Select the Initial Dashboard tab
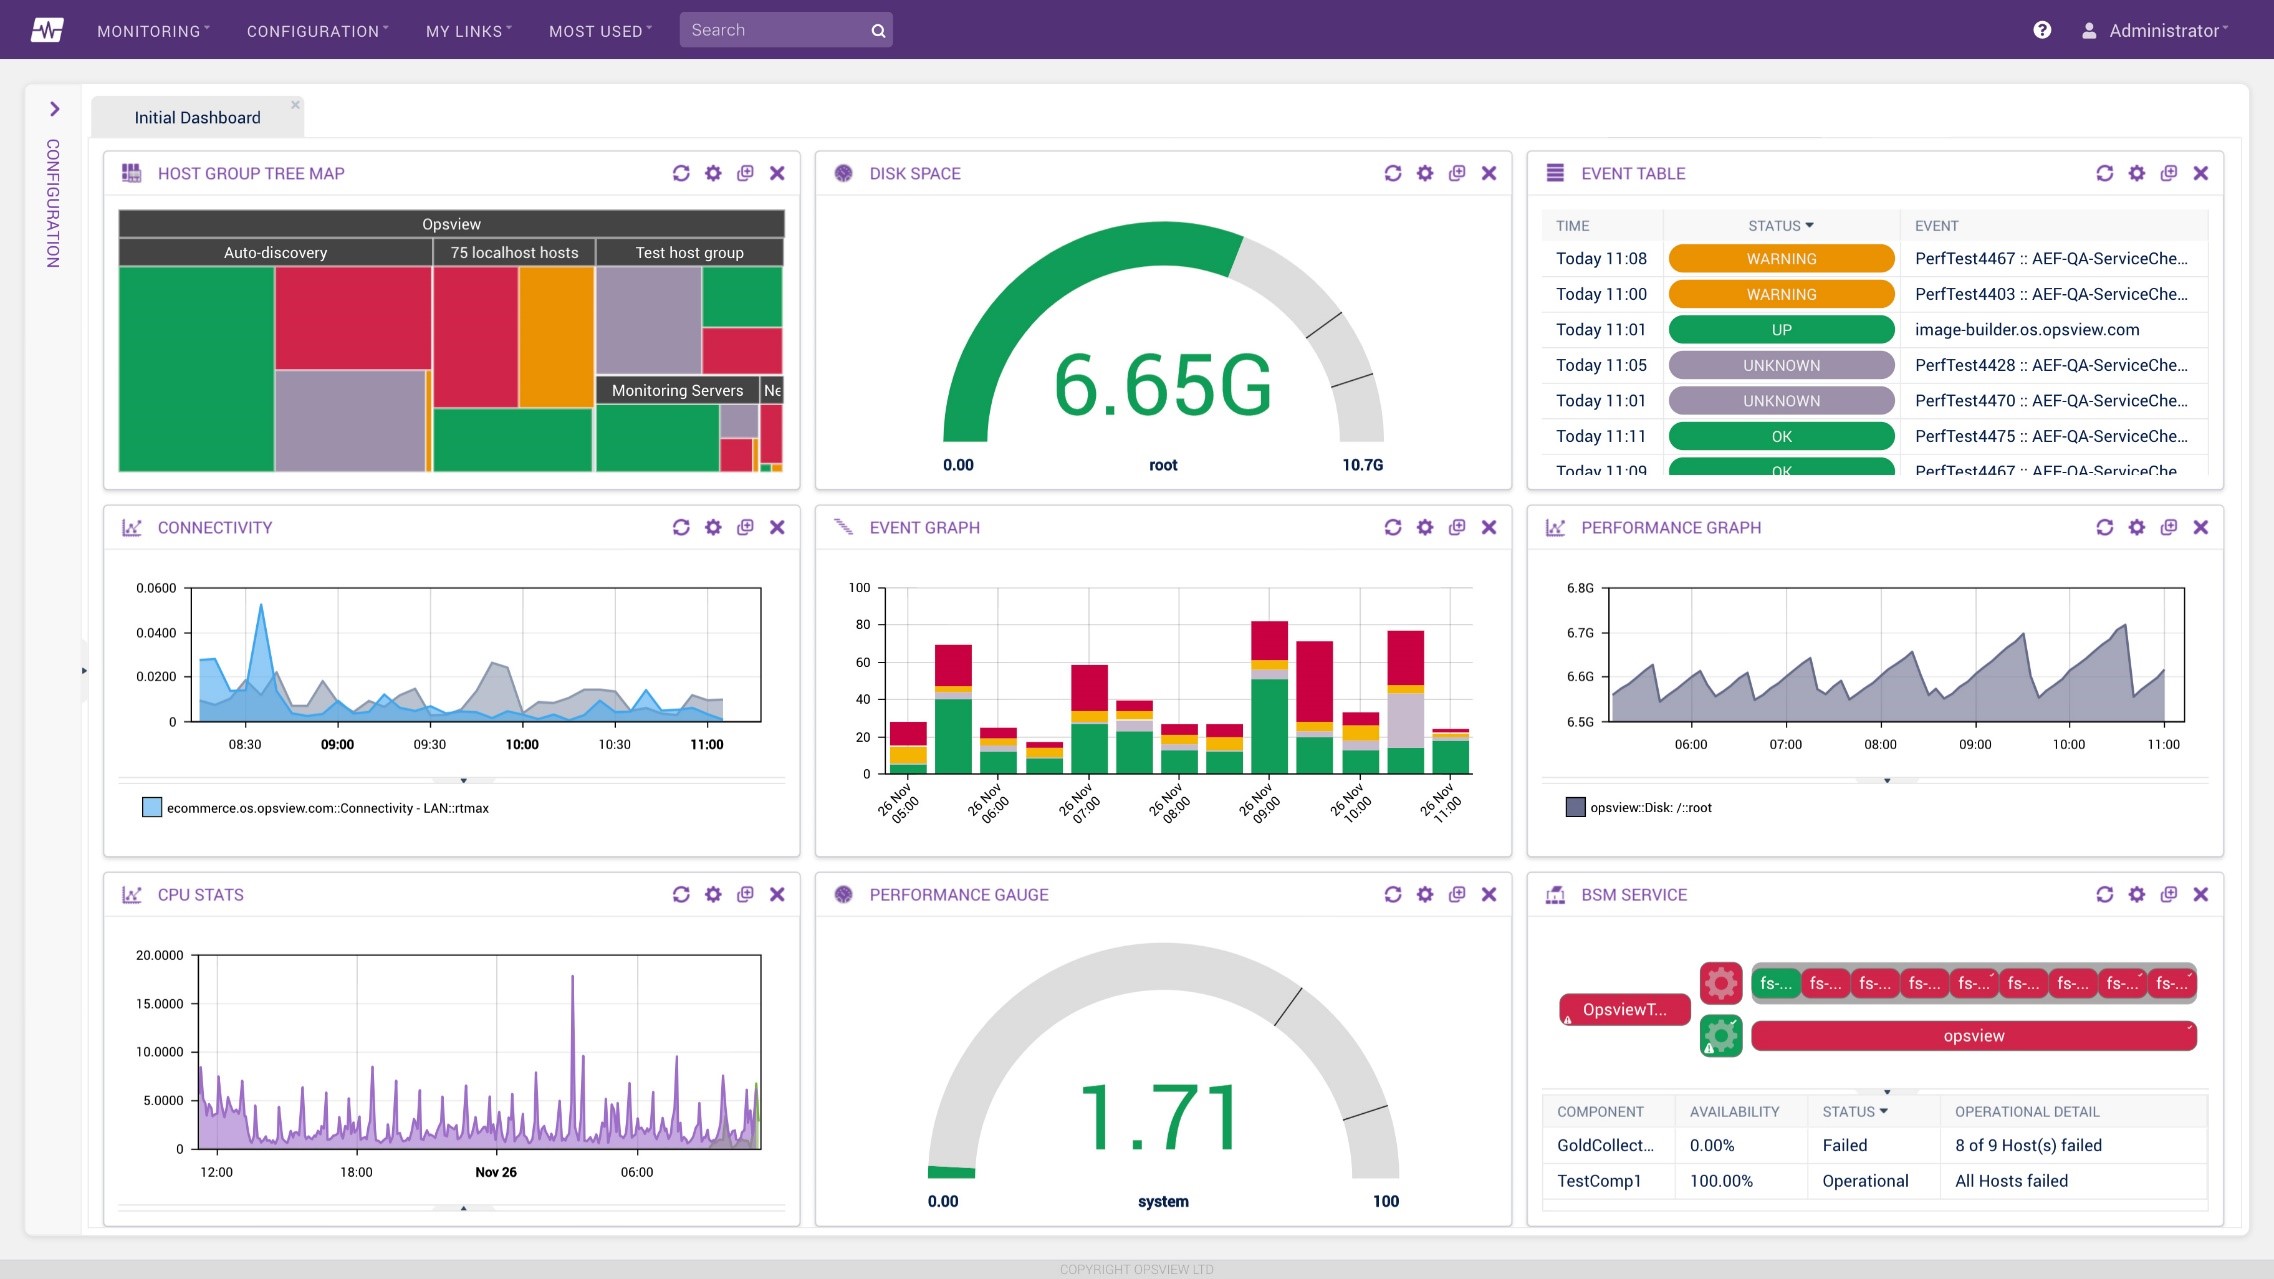 195,117
